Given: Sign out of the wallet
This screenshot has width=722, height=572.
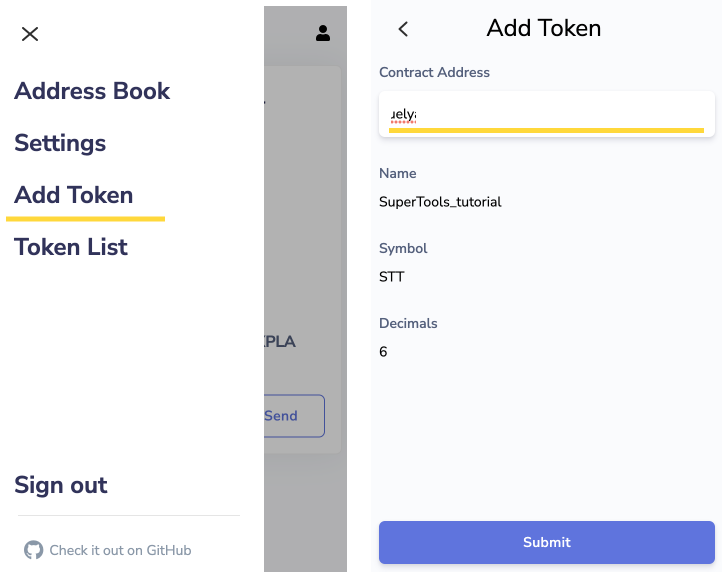Looking at the screenshot, I should [x=61, y=485].
